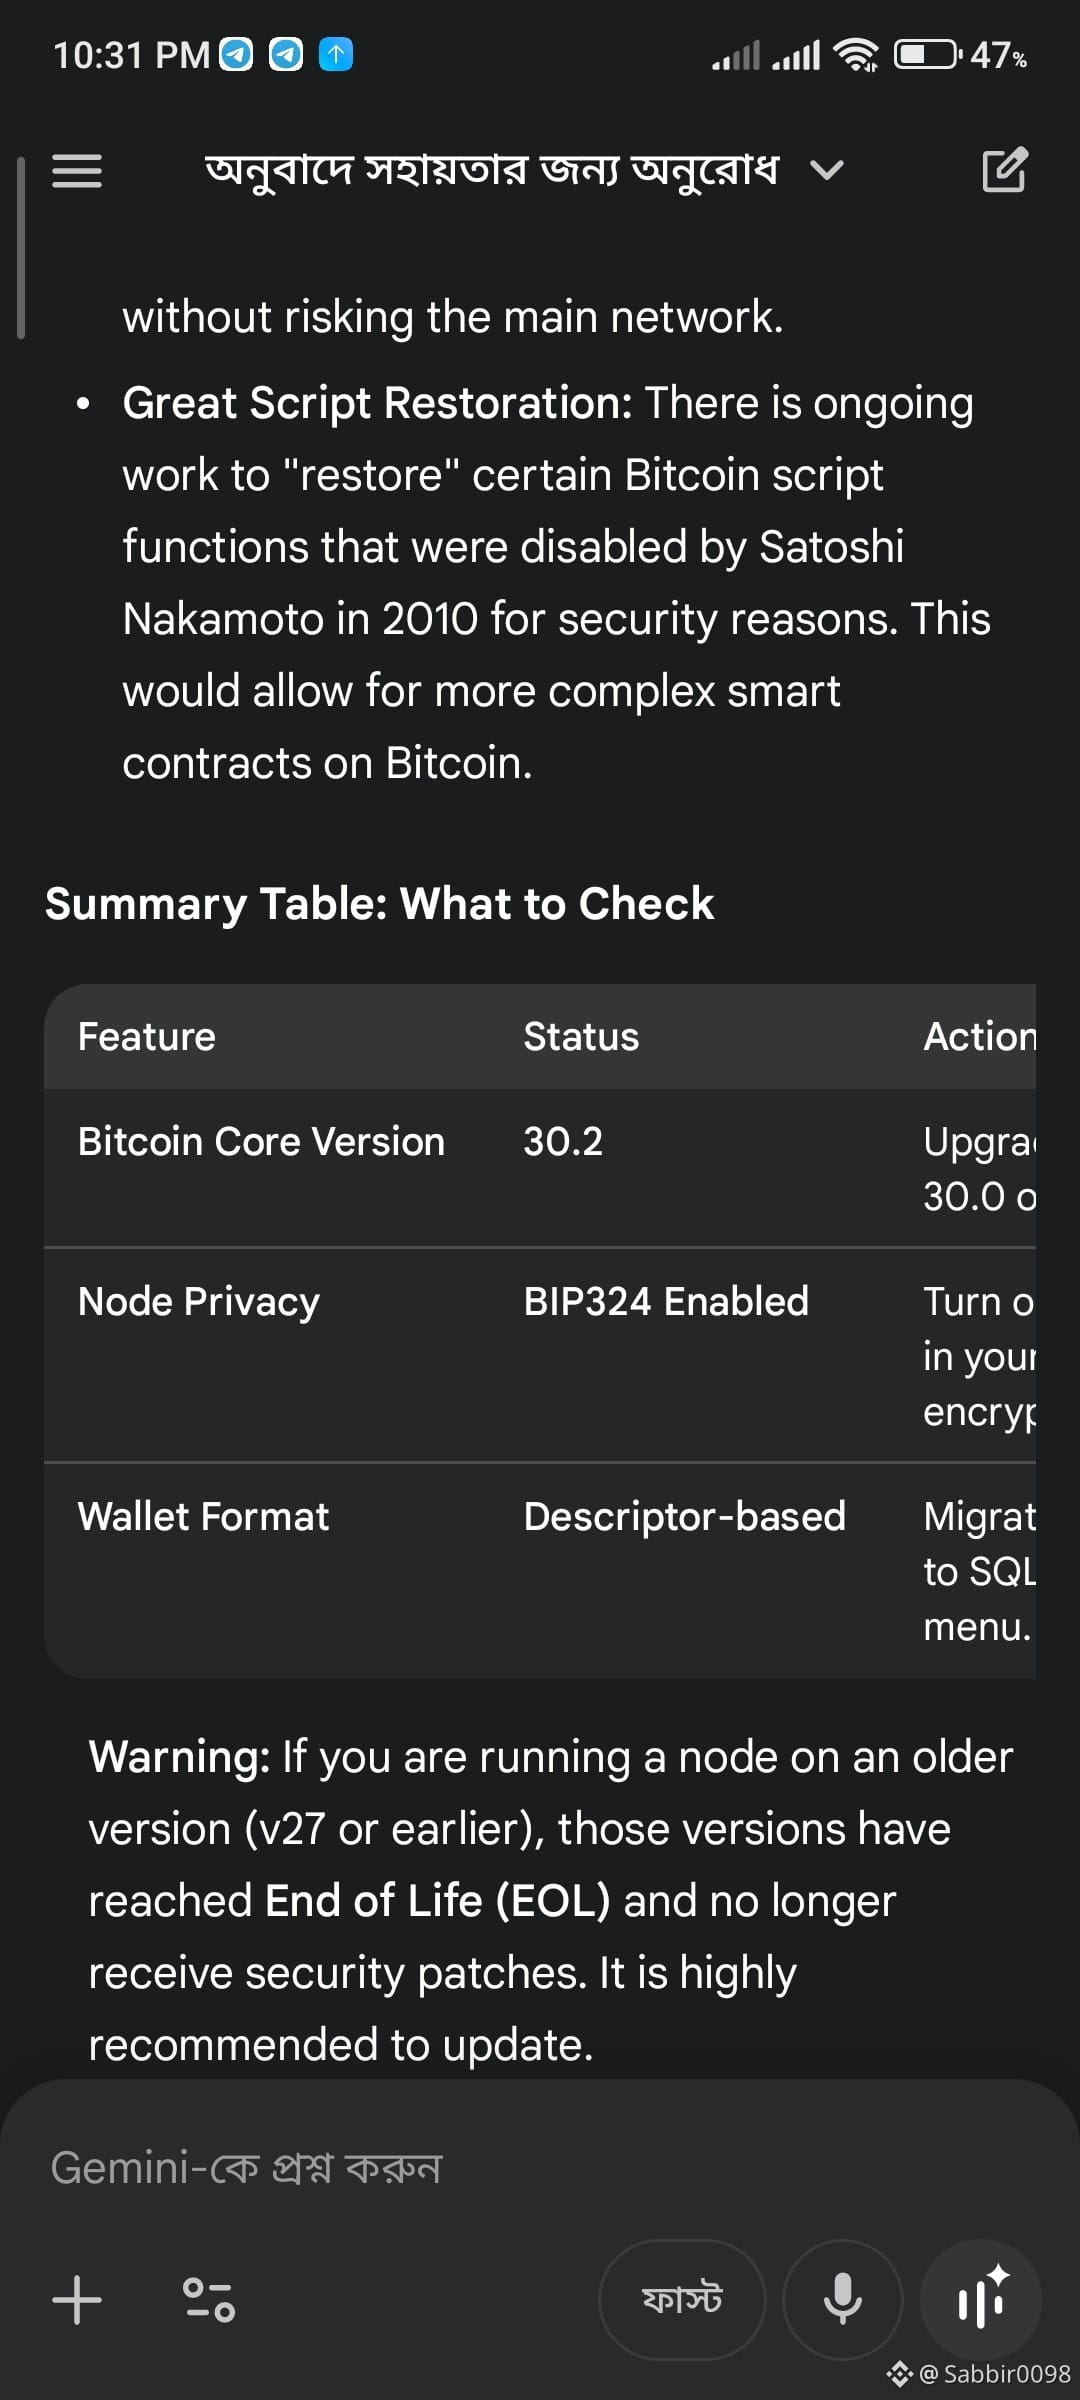This screenshot has height=2400, width=1080.
Task: Tap the Bitcoin Core Version row
Action: (x=261, y=1142)
